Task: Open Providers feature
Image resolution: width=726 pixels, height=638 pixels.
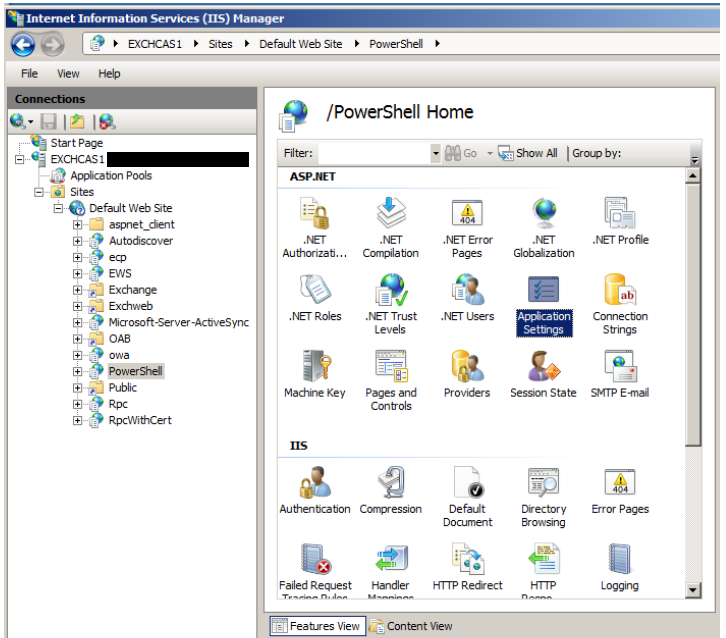Action: click(x=467, y=374)
